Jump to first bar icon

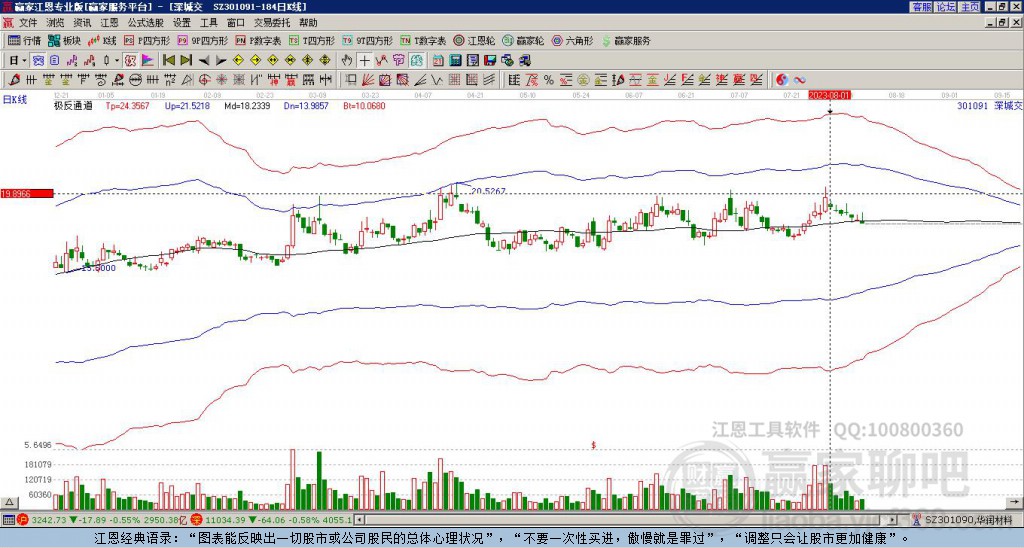click(x=168, y=61)
